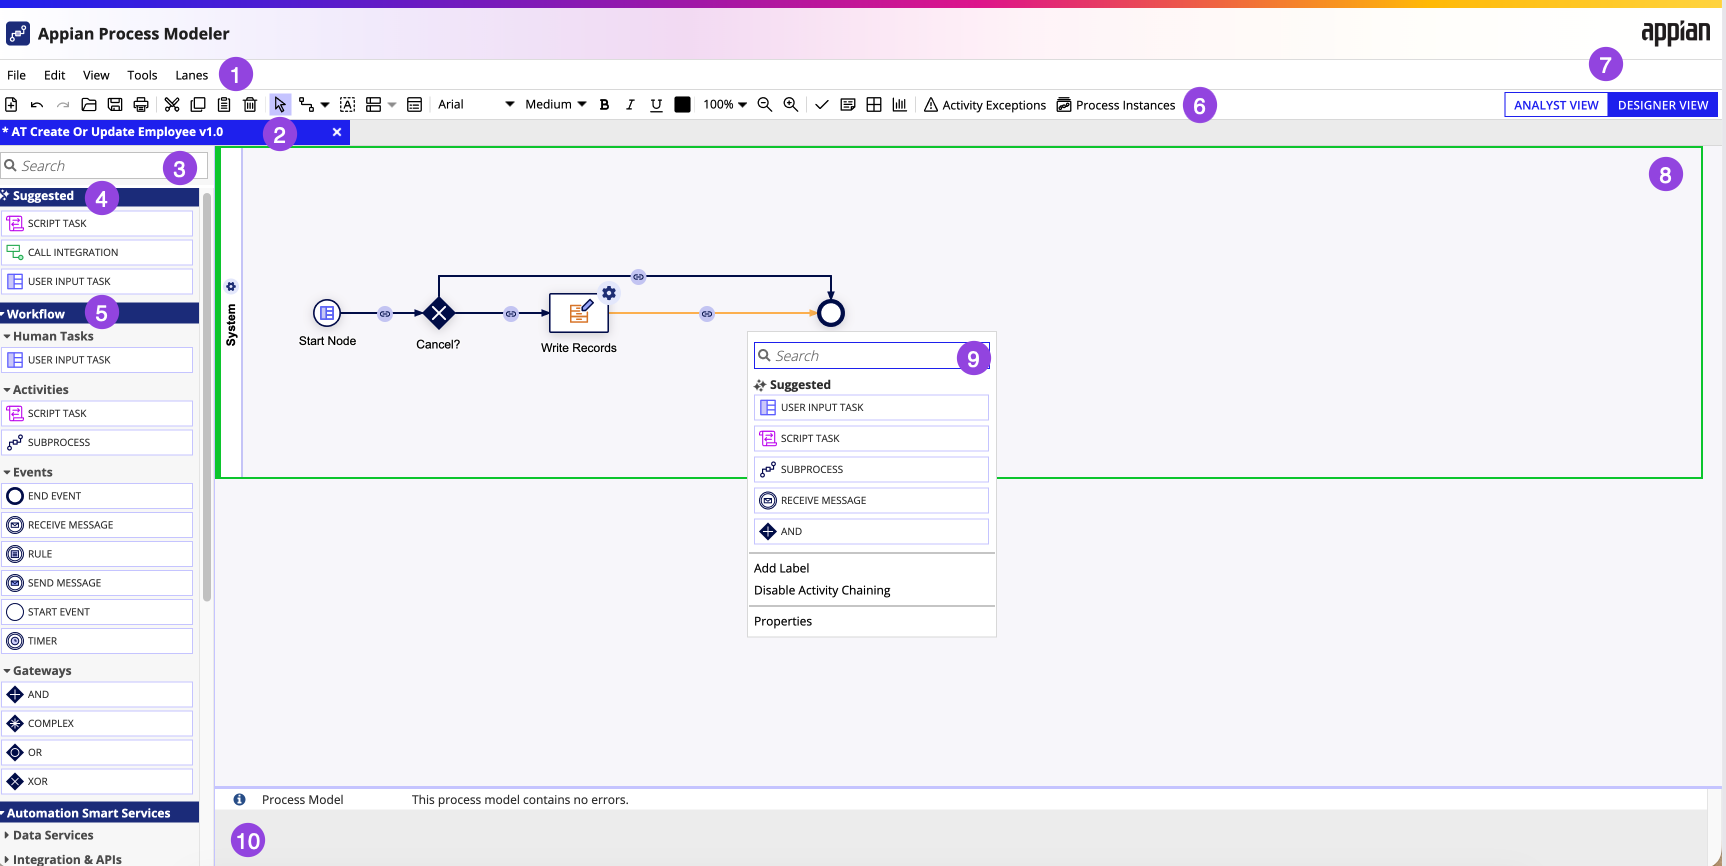
Task: Paste from clipboard icon in toolbar
Action: [224, 104]
